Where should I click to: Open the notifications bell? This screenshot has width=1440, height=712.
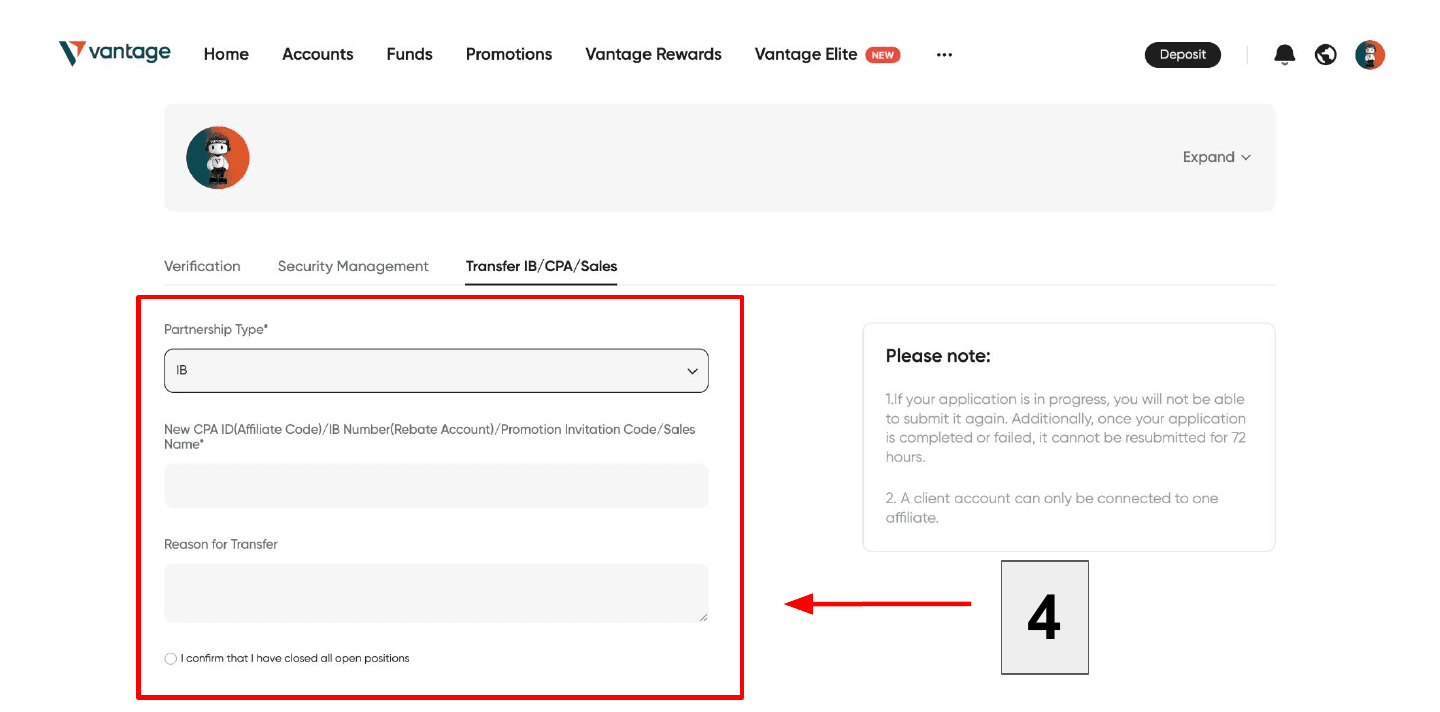pyautogui.click(x=1285, y=55)
